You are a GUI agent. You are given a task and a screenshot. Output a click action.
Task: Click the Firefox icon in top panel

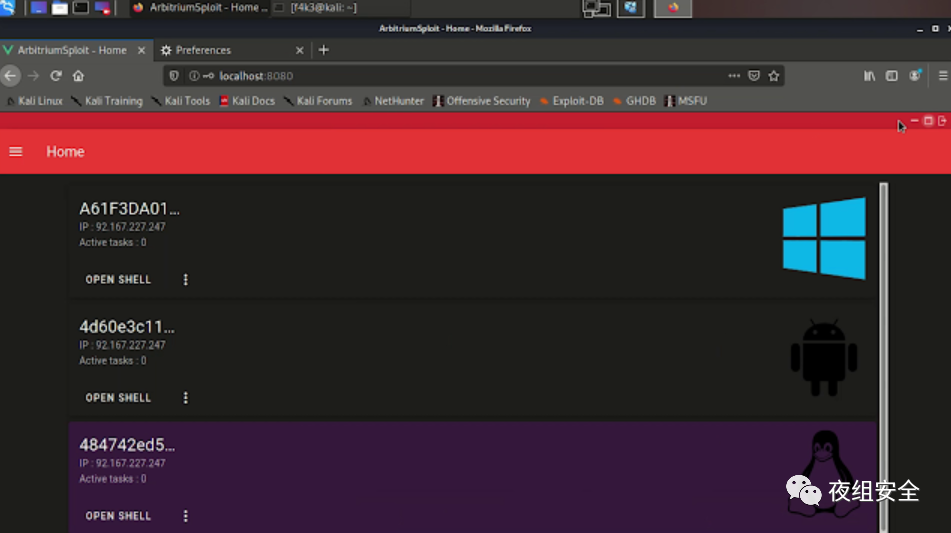coord(673,8)
